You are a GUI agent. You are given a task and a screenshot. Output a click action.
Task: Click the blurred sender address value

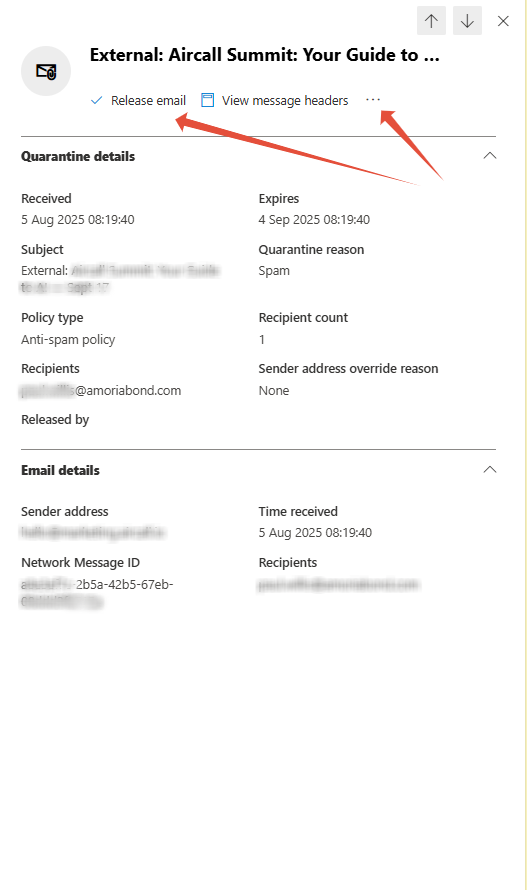(x=93, y=532)
